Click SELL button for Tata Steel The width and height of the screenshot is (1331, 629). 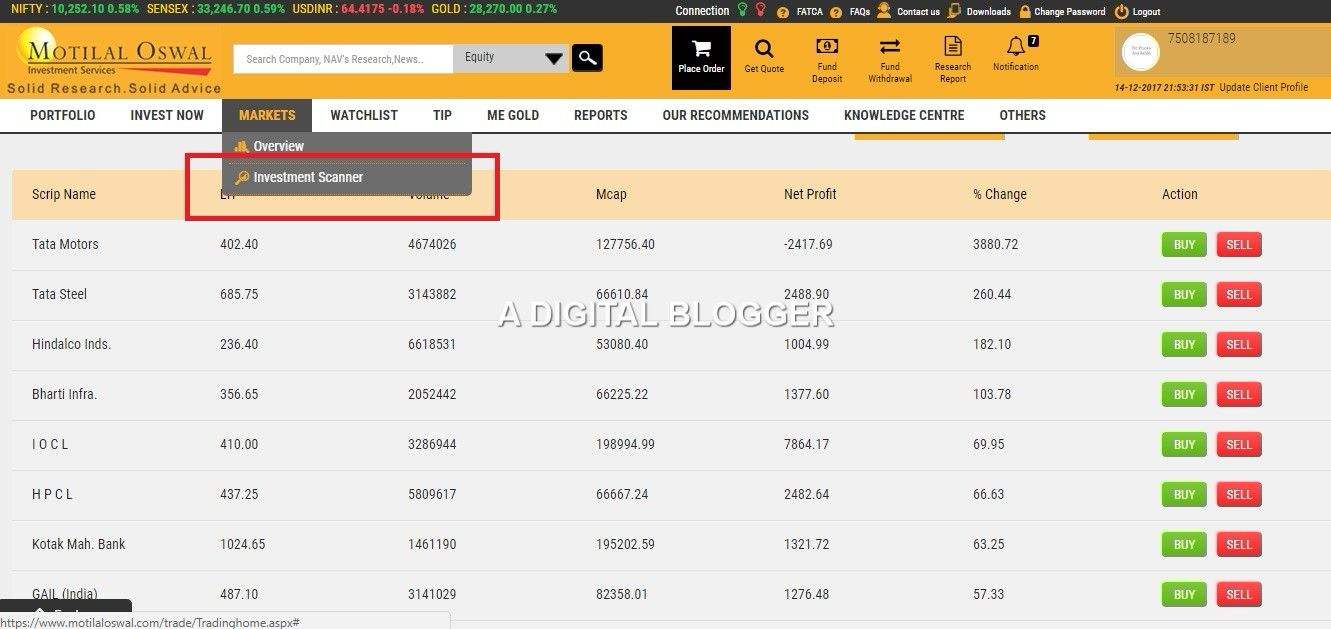(x=1239, y=295)
